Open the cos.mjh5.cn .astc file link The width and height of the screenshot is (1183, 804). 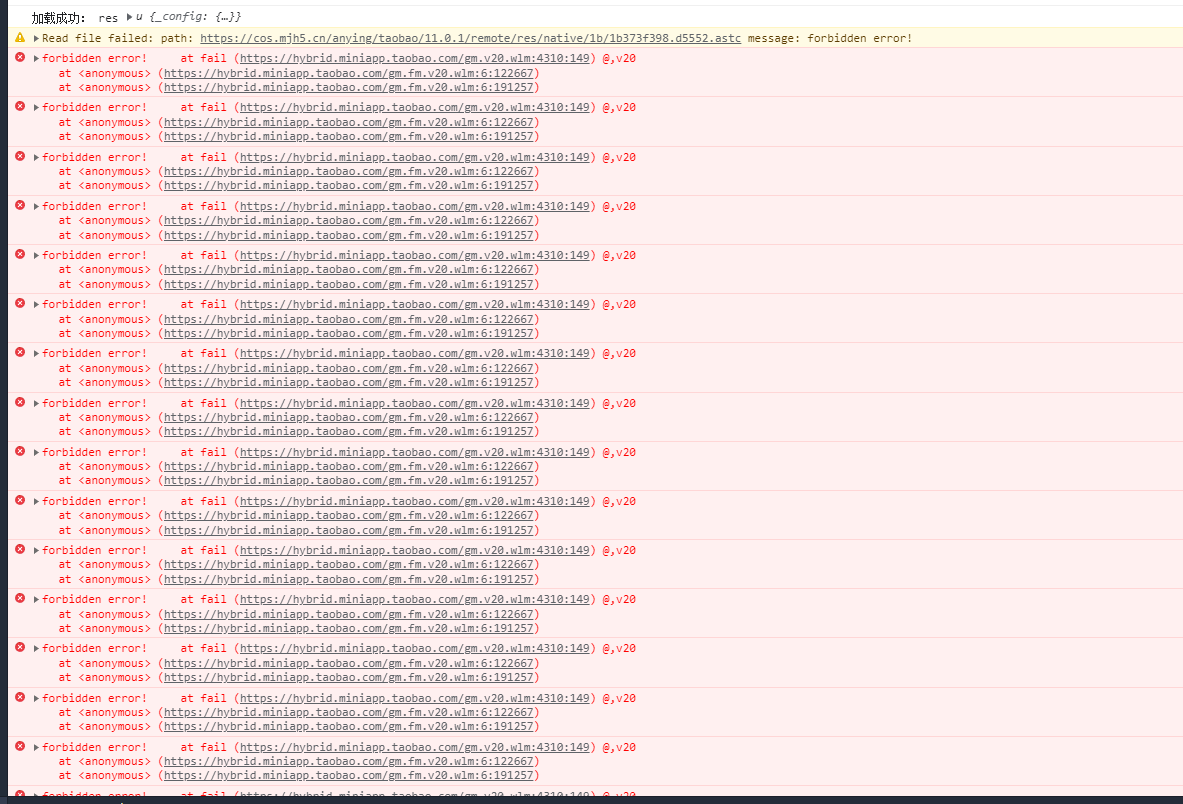(x=470, y=38)
